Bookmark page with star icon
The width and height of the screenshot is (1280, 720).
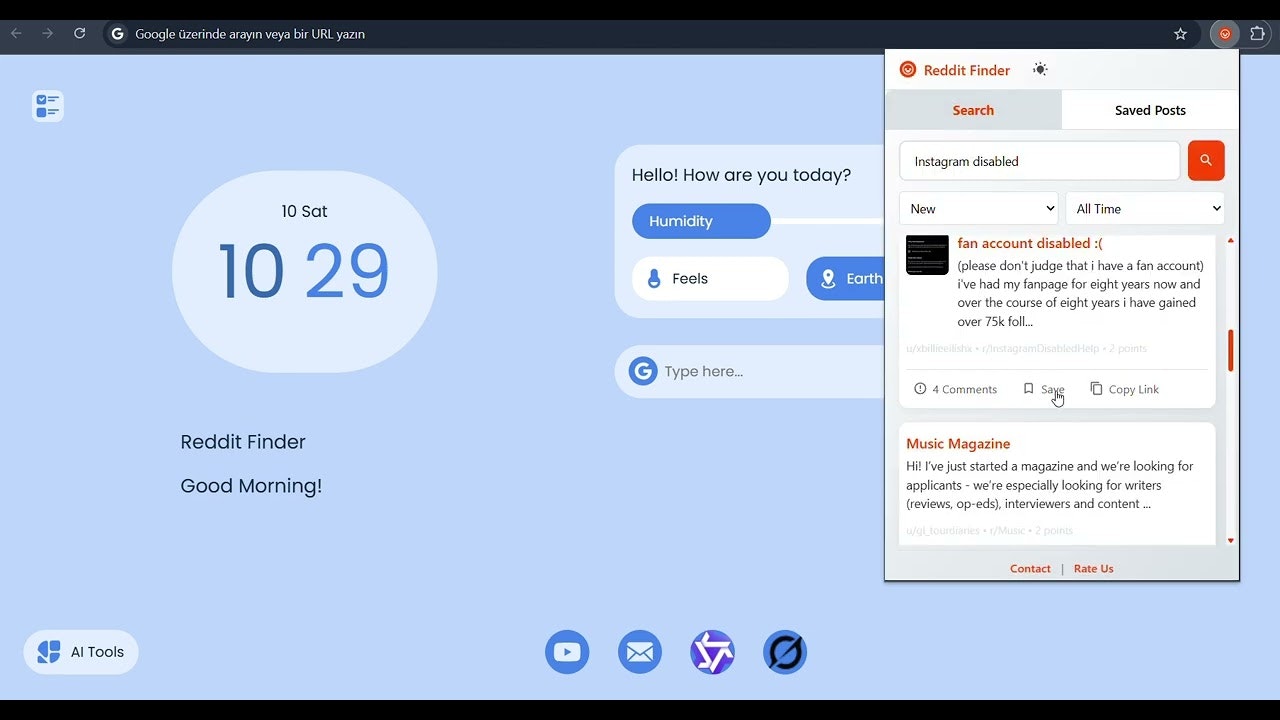[x=1180, y=34]
